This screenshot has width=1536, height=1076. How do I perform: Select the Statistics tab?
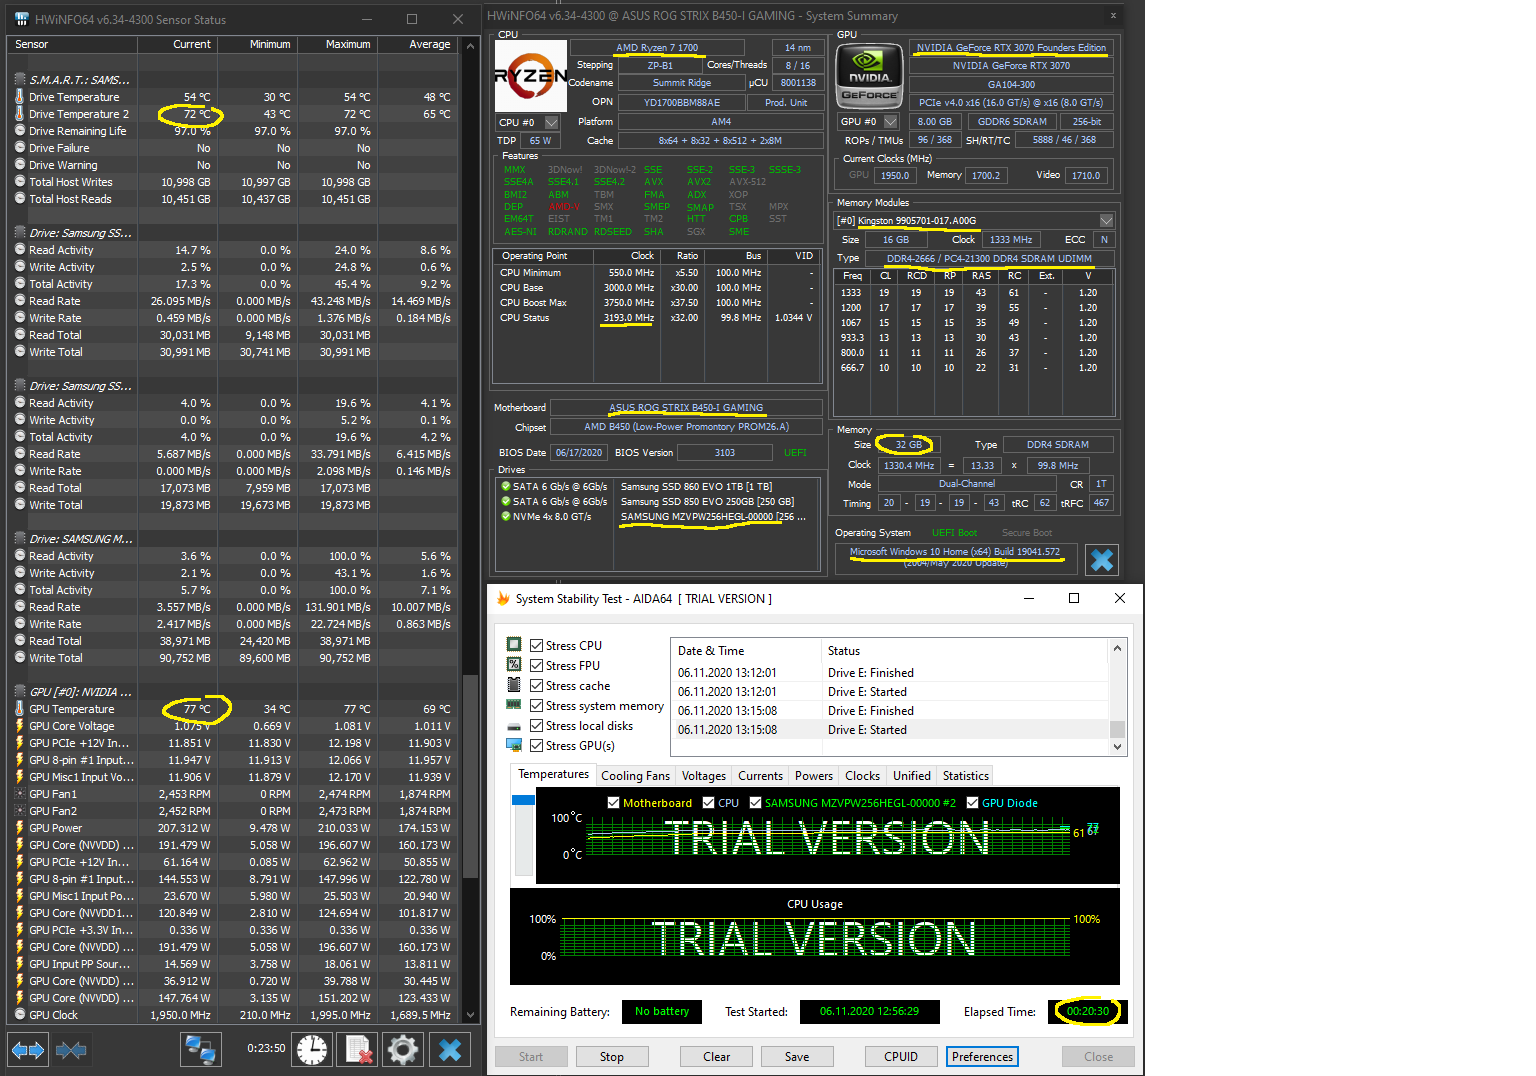pos(966,776)
